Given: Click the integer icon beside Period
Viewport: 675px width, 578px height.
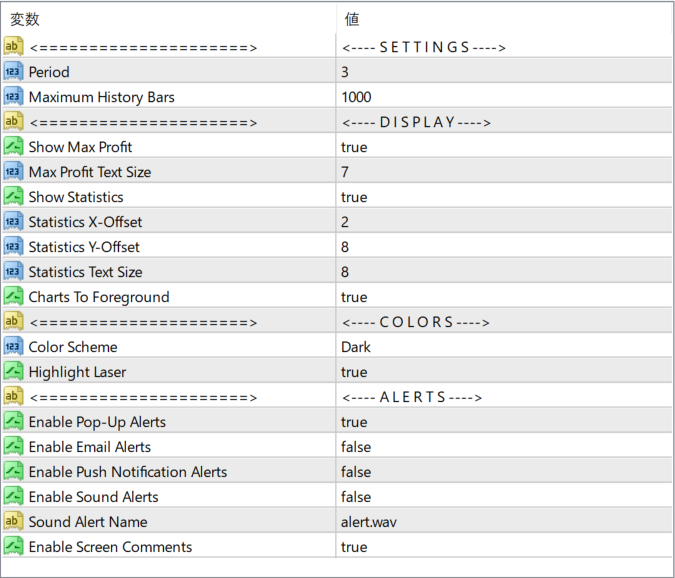Looking at the screenshot, I should [x=13, y=72].
